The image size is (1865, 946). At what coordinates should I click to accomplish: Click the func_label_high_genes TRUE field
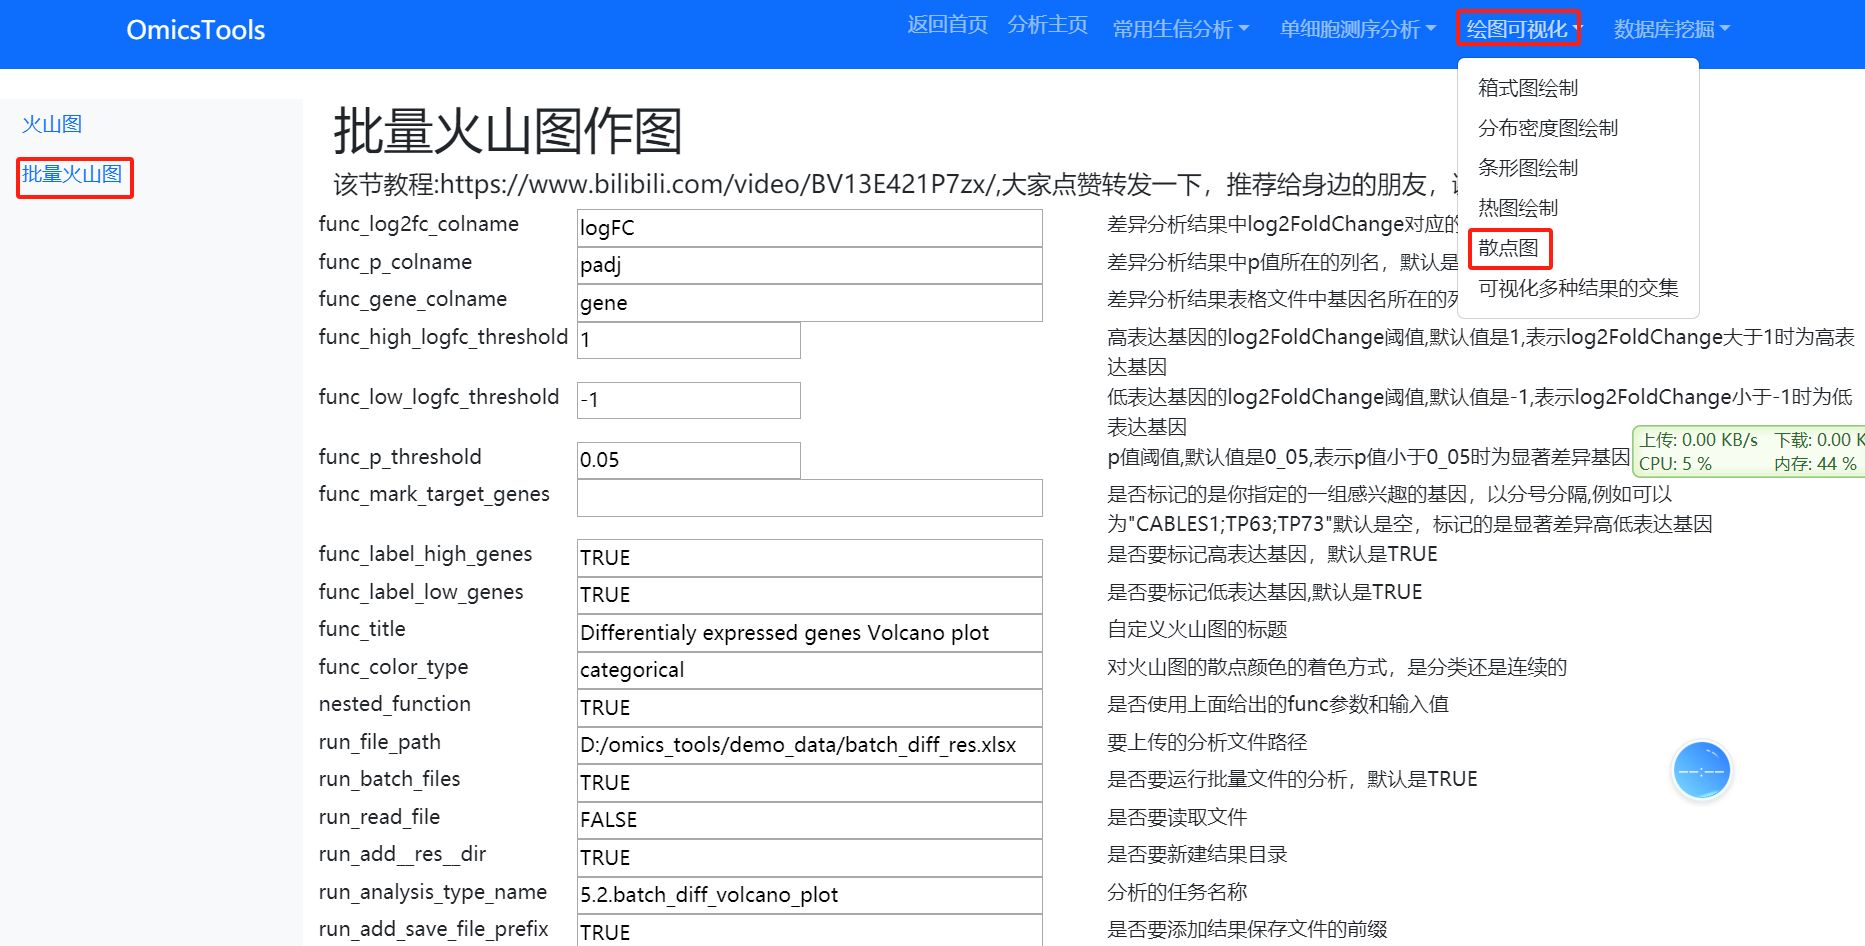coord(809,558)
